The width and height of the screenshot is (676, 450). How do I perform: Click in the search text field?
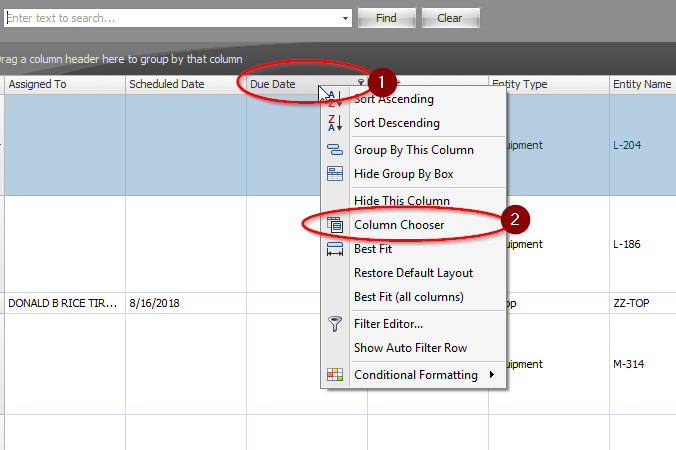tap(170, 18)
